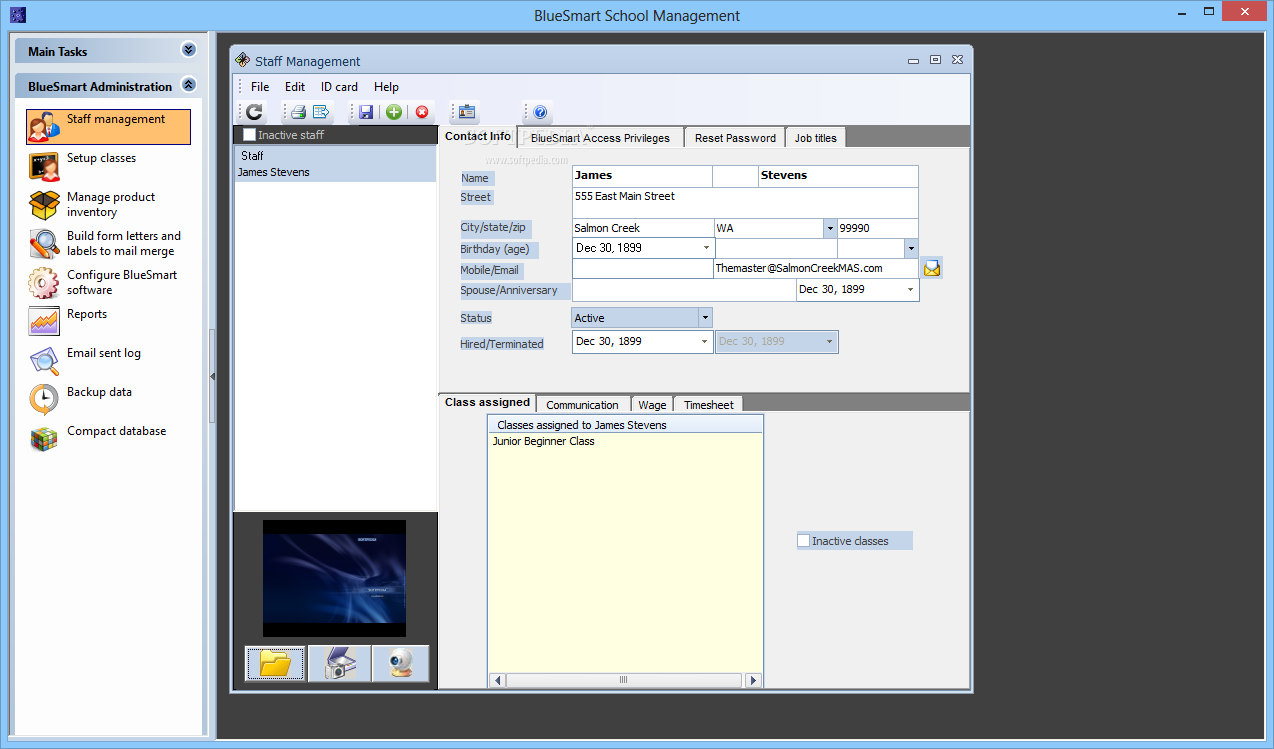Click the export list toolbar icon
The height and width of the screenshot is (749, 1274).
click(321, 112)
